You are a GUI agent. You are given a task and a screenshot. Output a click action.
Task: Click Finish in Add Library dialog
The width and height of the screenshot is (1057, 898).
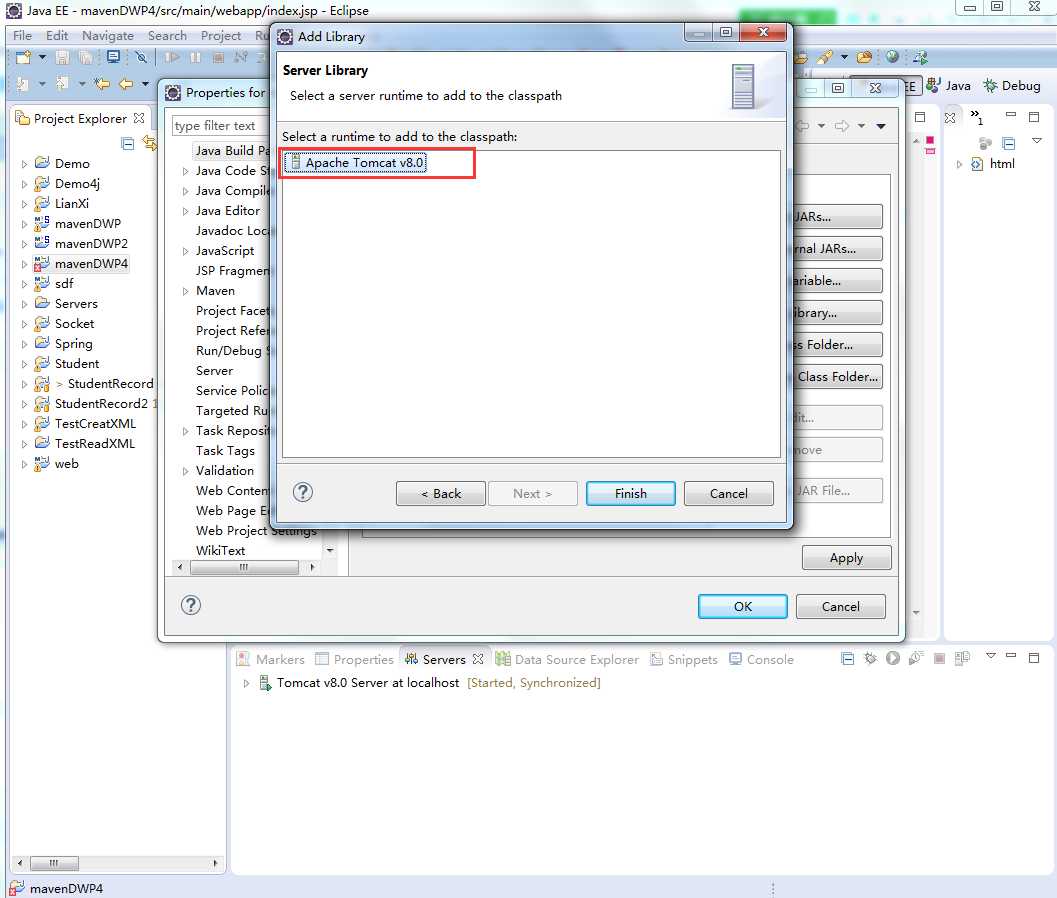(630, 493)
